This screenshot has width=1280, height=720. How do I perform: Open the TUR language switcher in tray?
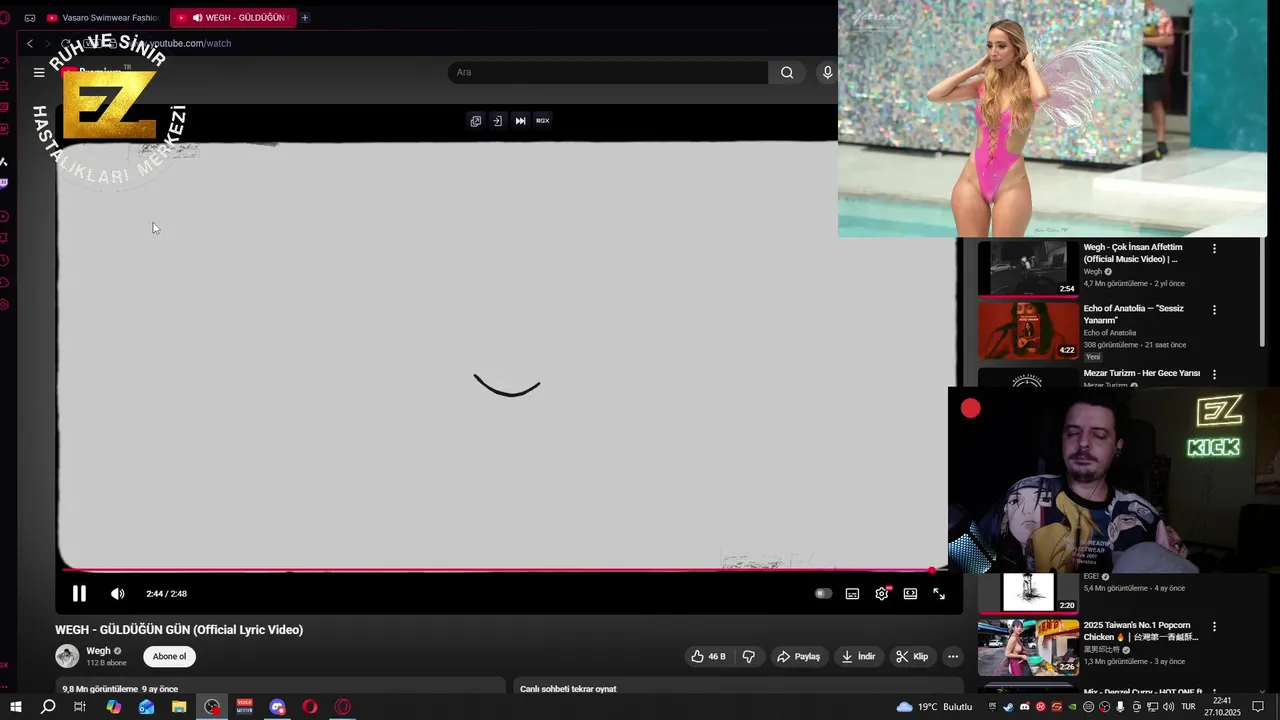1189,707
